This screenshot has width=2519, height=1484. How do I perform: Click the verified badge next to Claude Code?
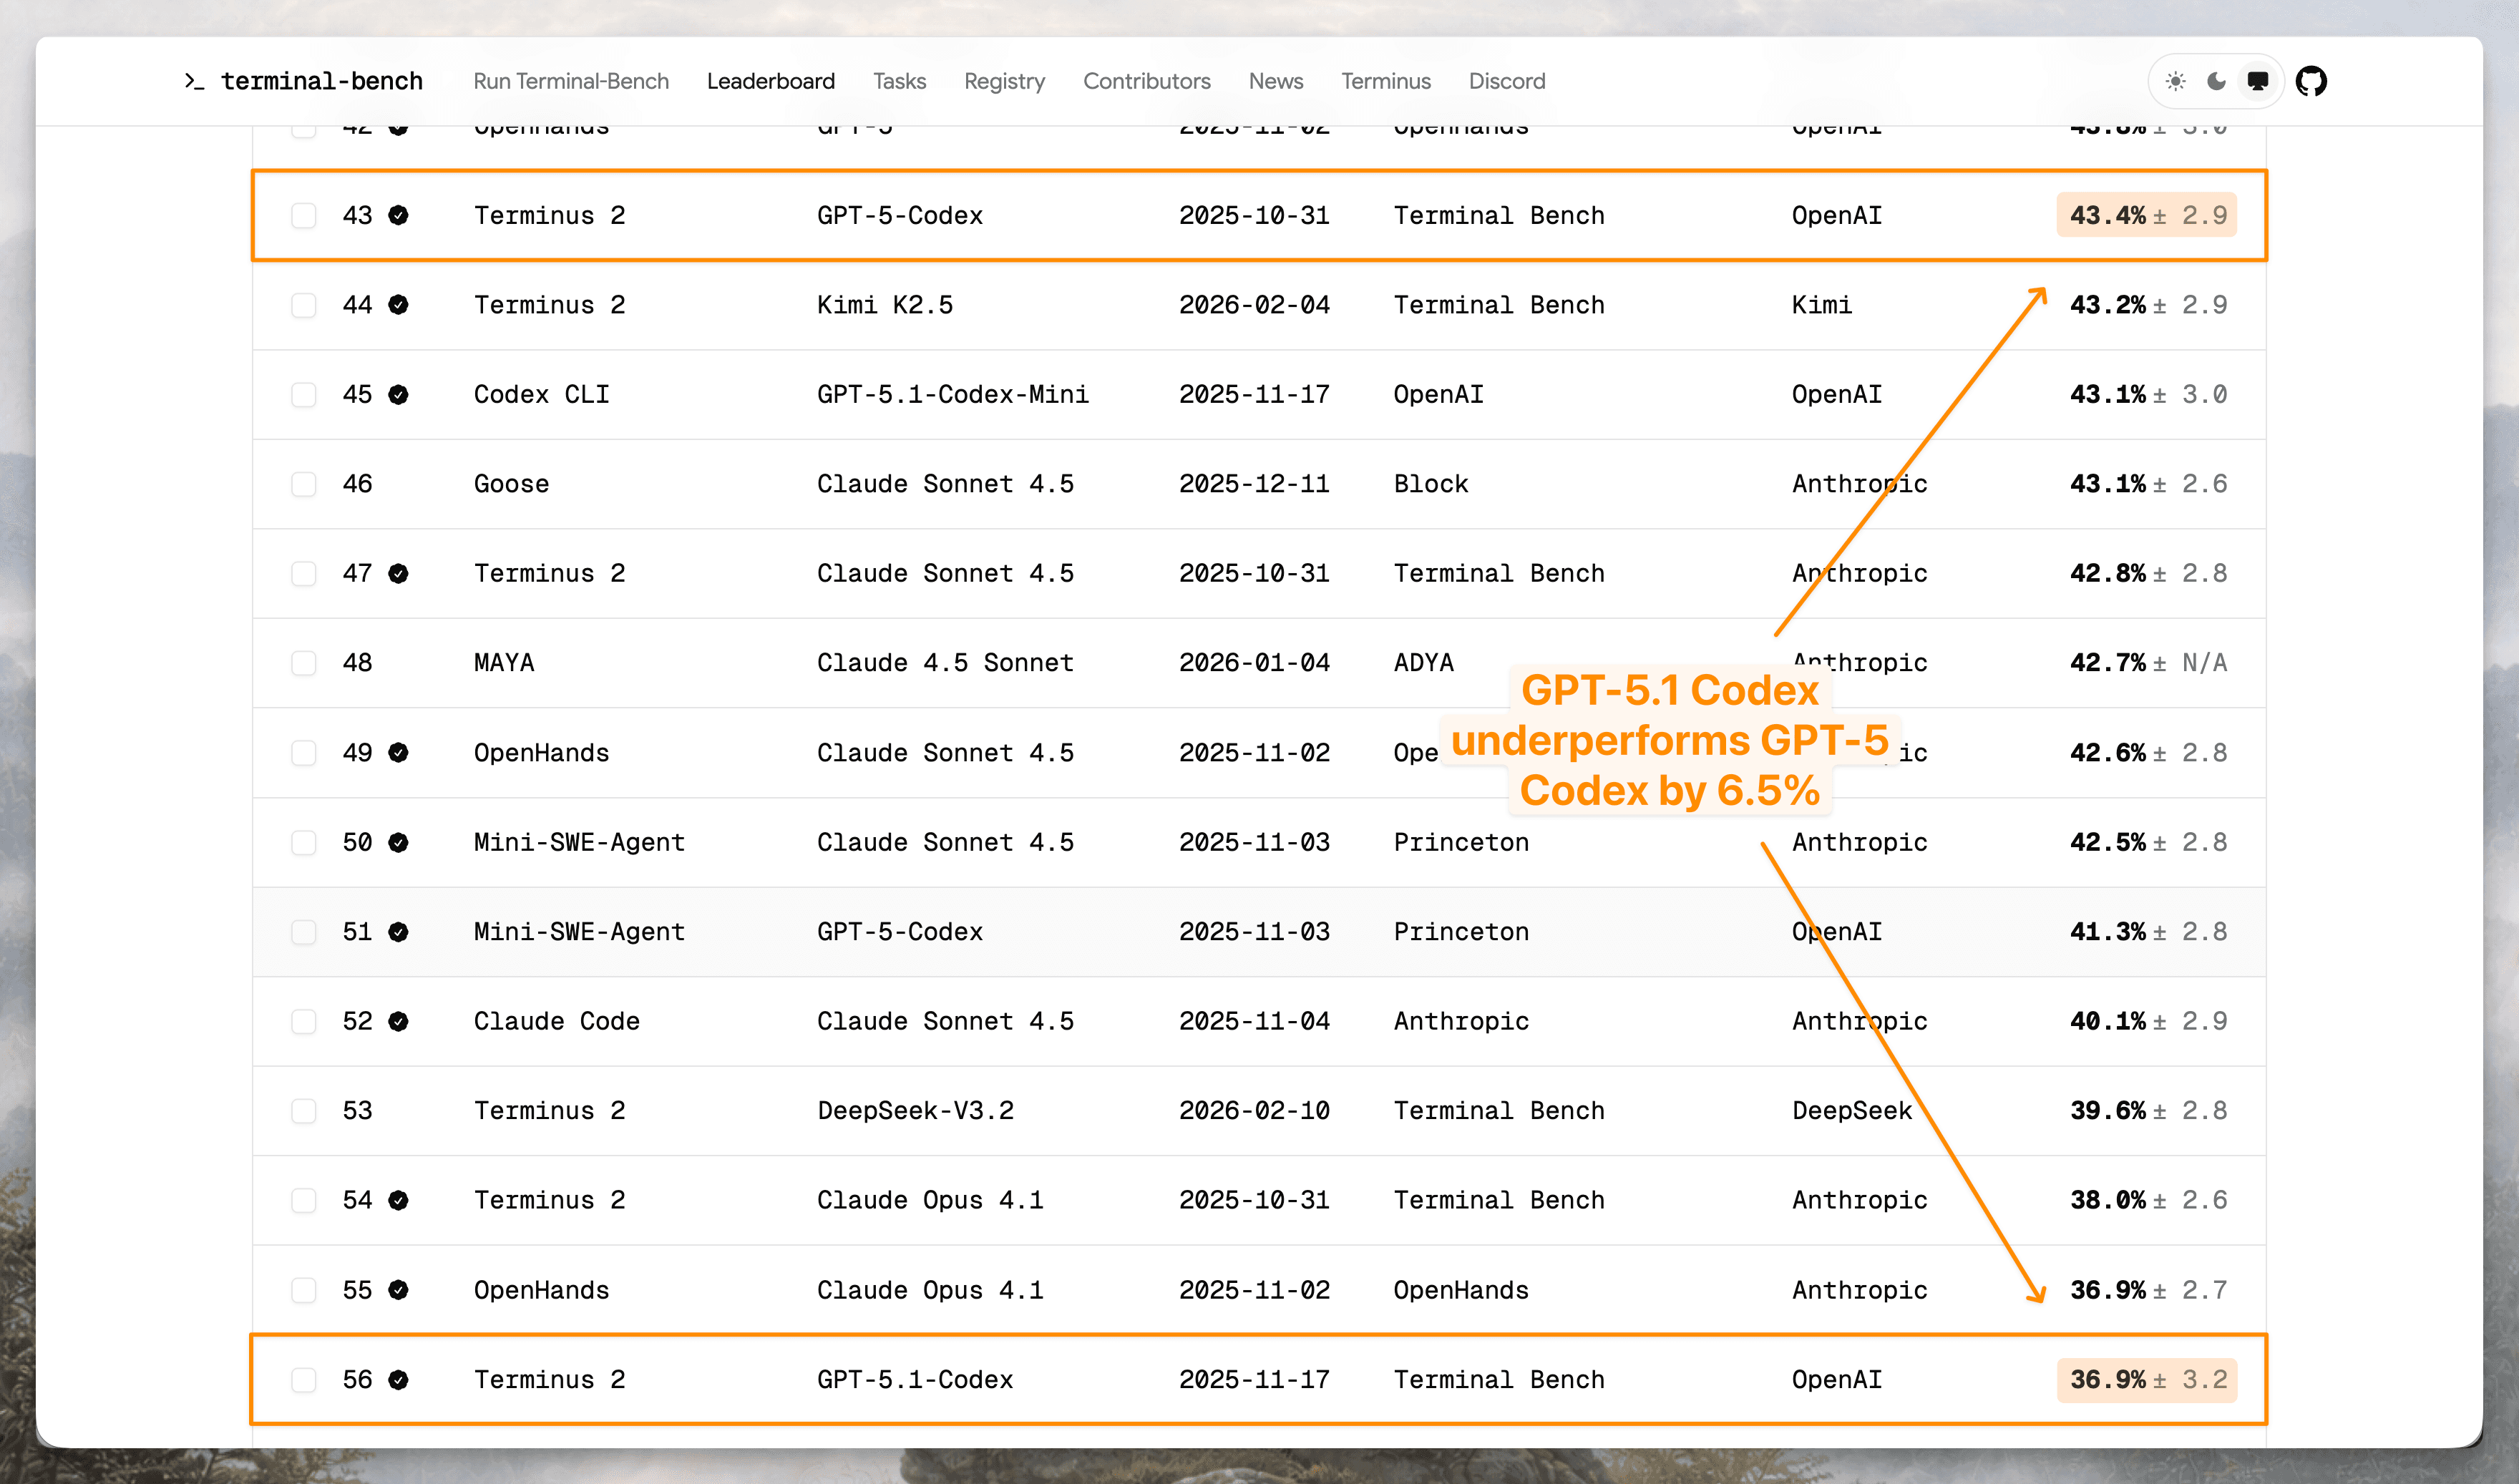[x=400, y=1020]
